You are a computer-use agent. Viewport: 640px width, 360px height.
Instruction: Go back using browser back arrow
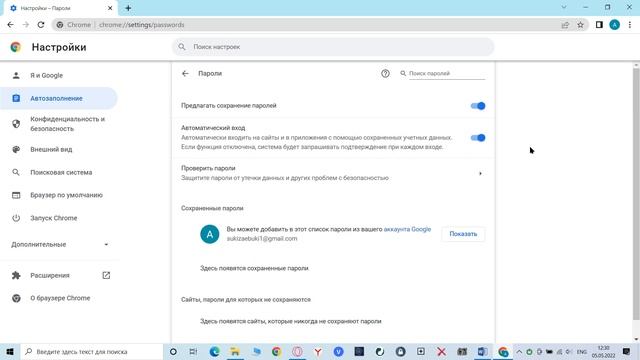point(11,25)
